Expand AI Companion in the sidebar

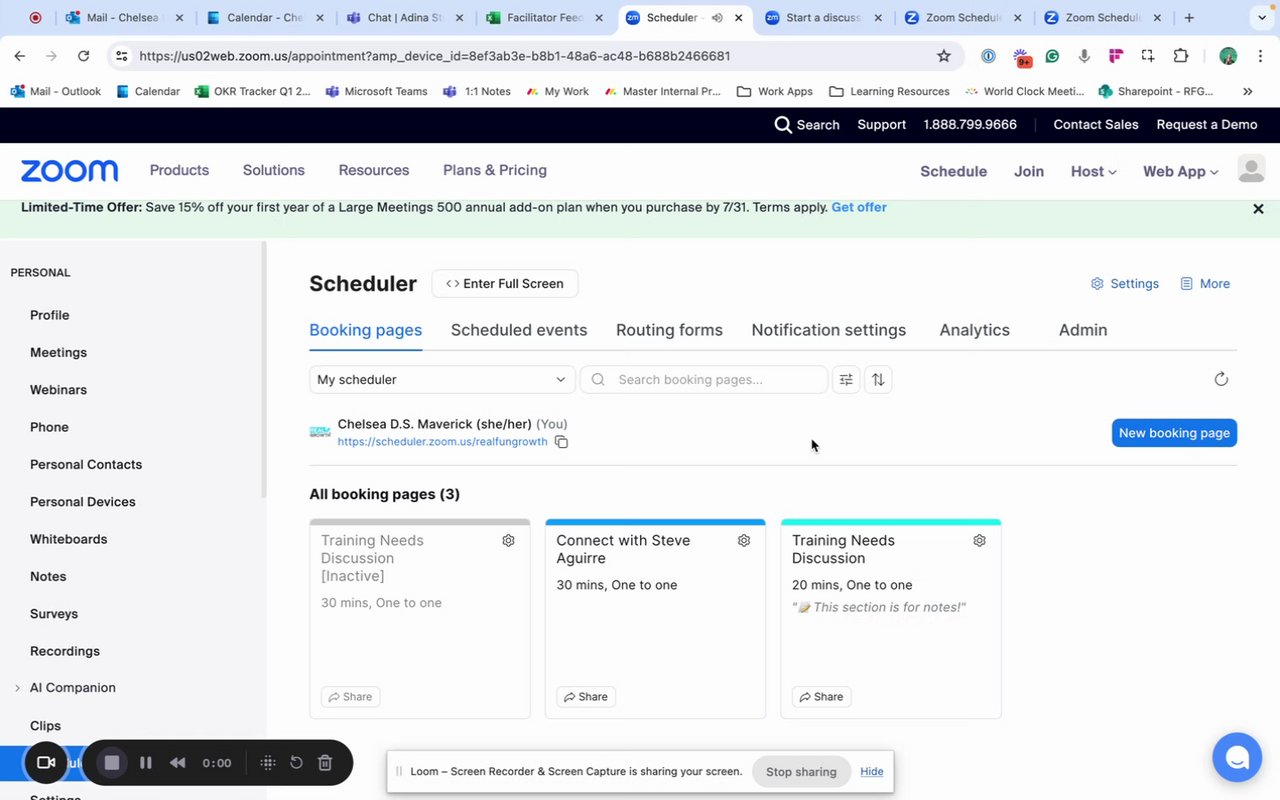tap(17, 688)
